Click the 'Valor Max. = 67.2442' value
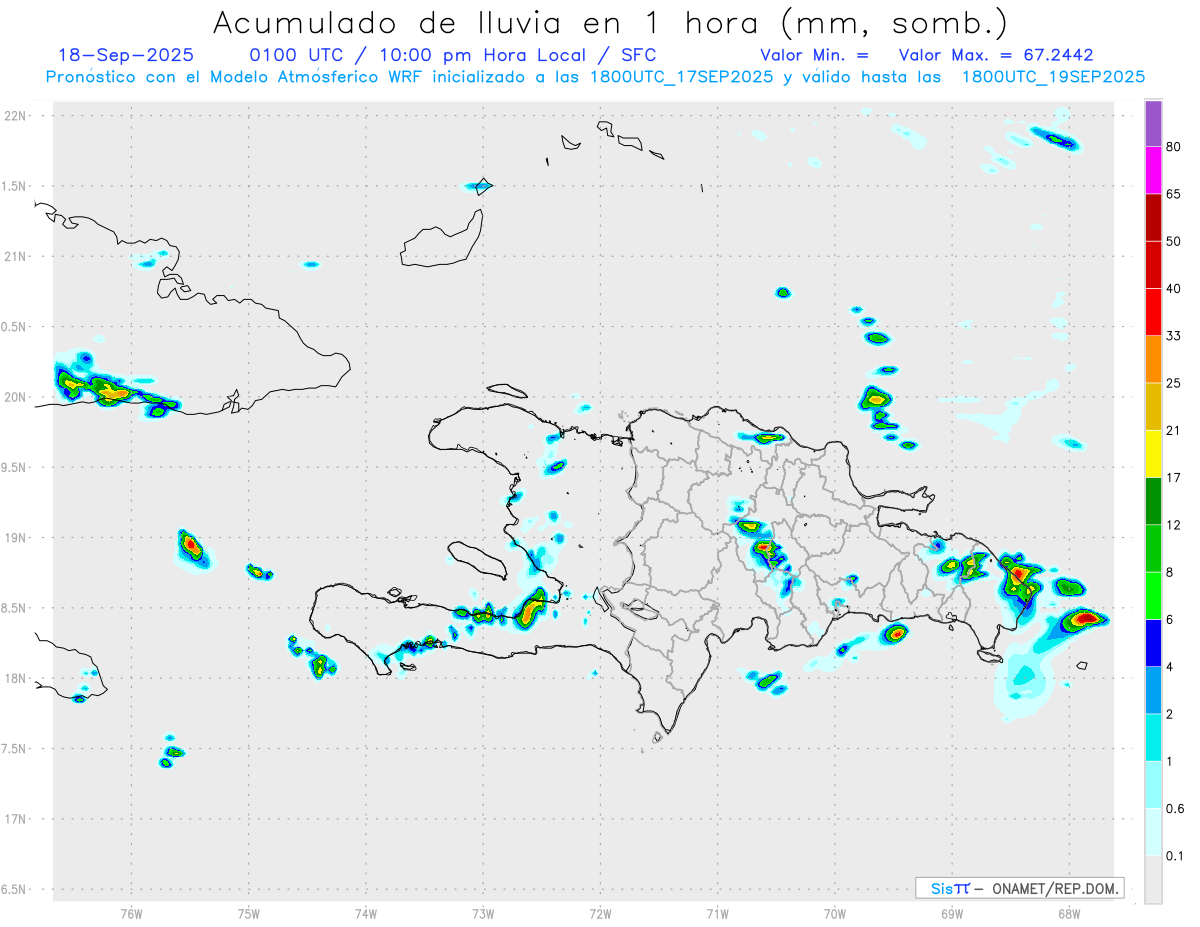This screenshot has width=1200, height=927. coord(996,55)
